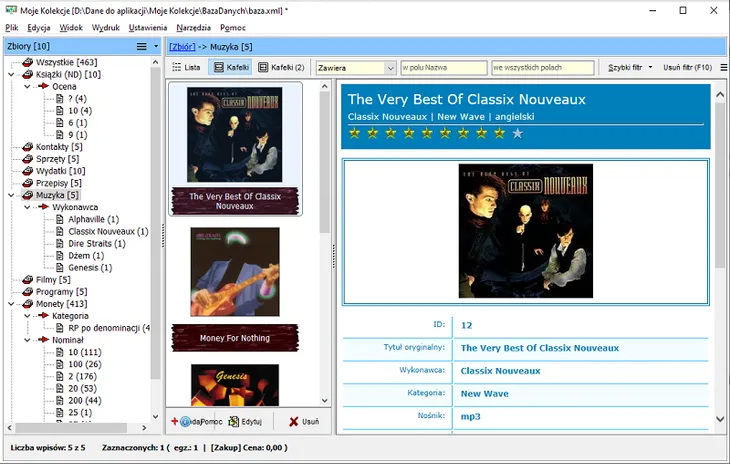Click Usuń filtr (F10) button

pos(688,67)
